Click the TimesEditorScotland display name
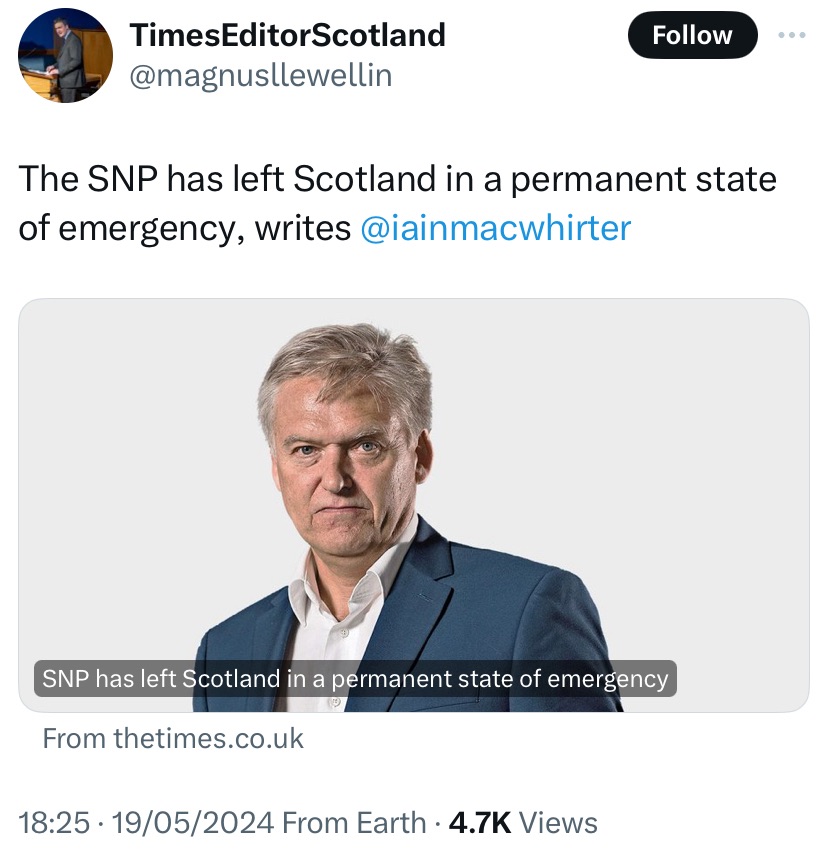Viewport: 828px width, 855px height. (288, 34)
